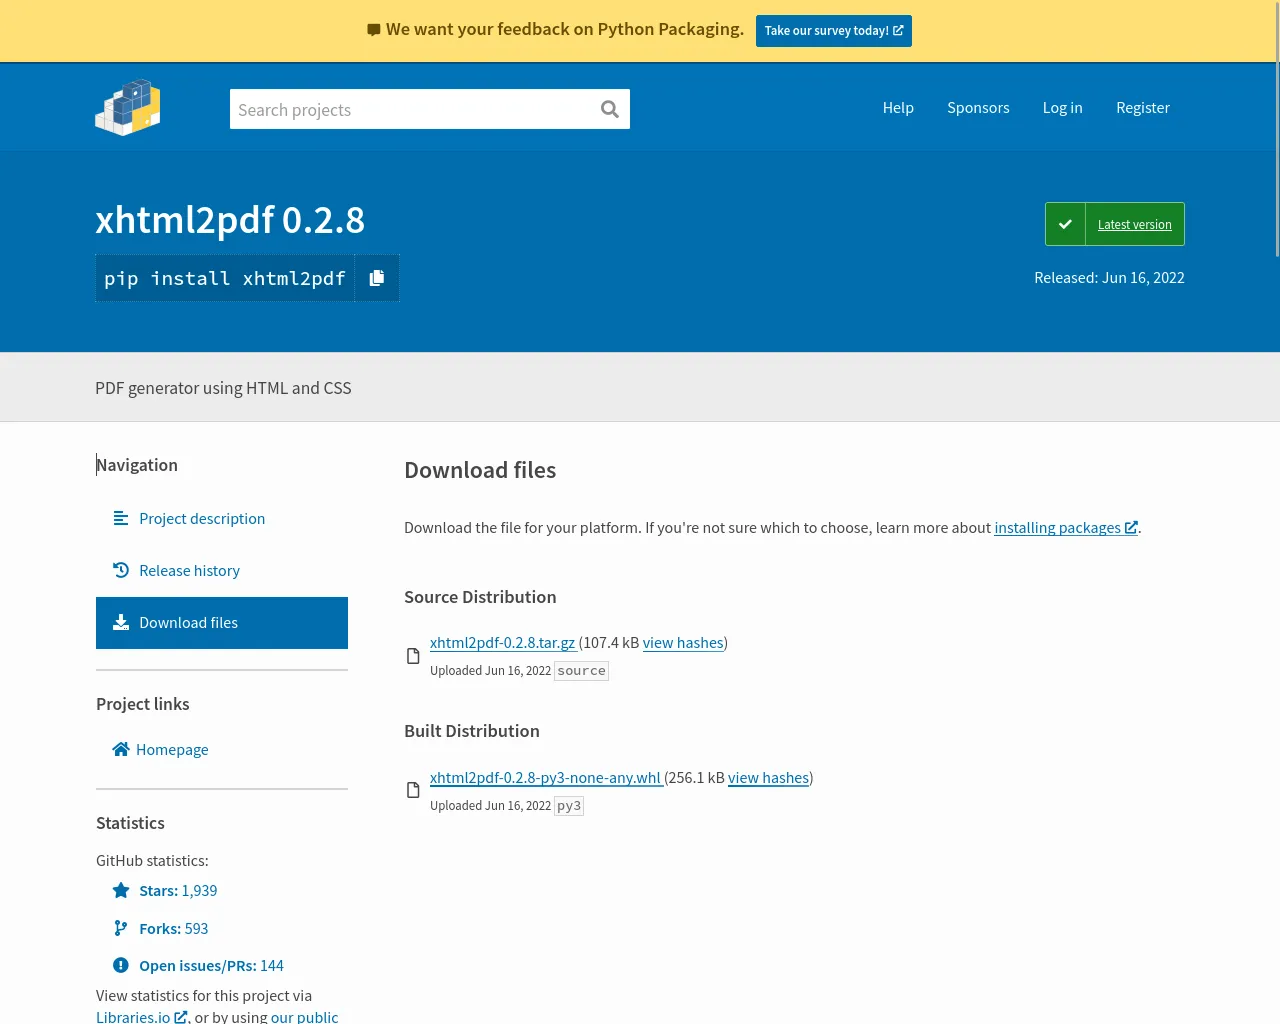The height and width of the screenshot is (1024, 1280).
Task: Open the Project description tab
Action: tap(202, 518)
